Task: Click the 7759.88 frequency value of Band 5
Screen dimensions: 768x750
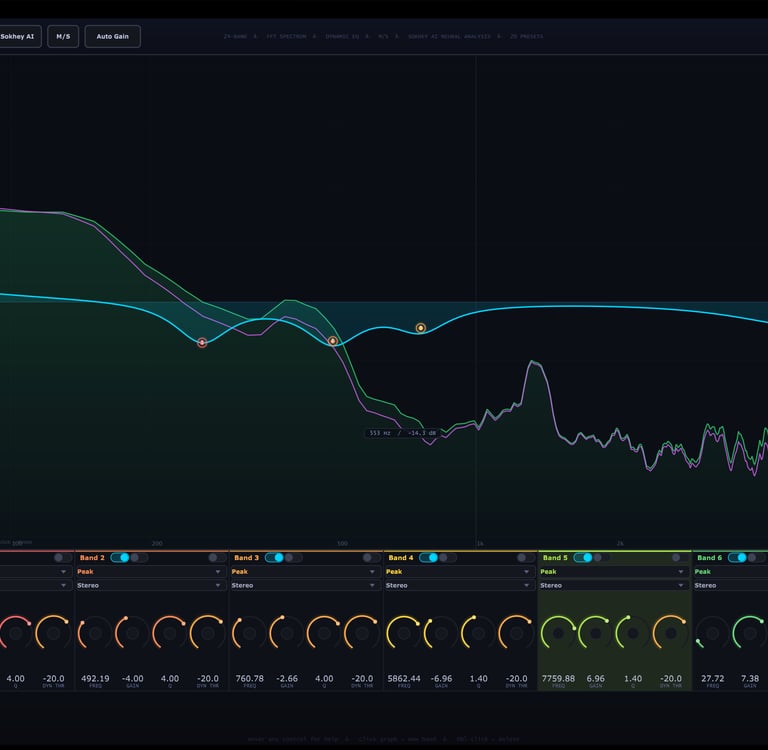Action: pyautogui.click(x=558, y=678)
